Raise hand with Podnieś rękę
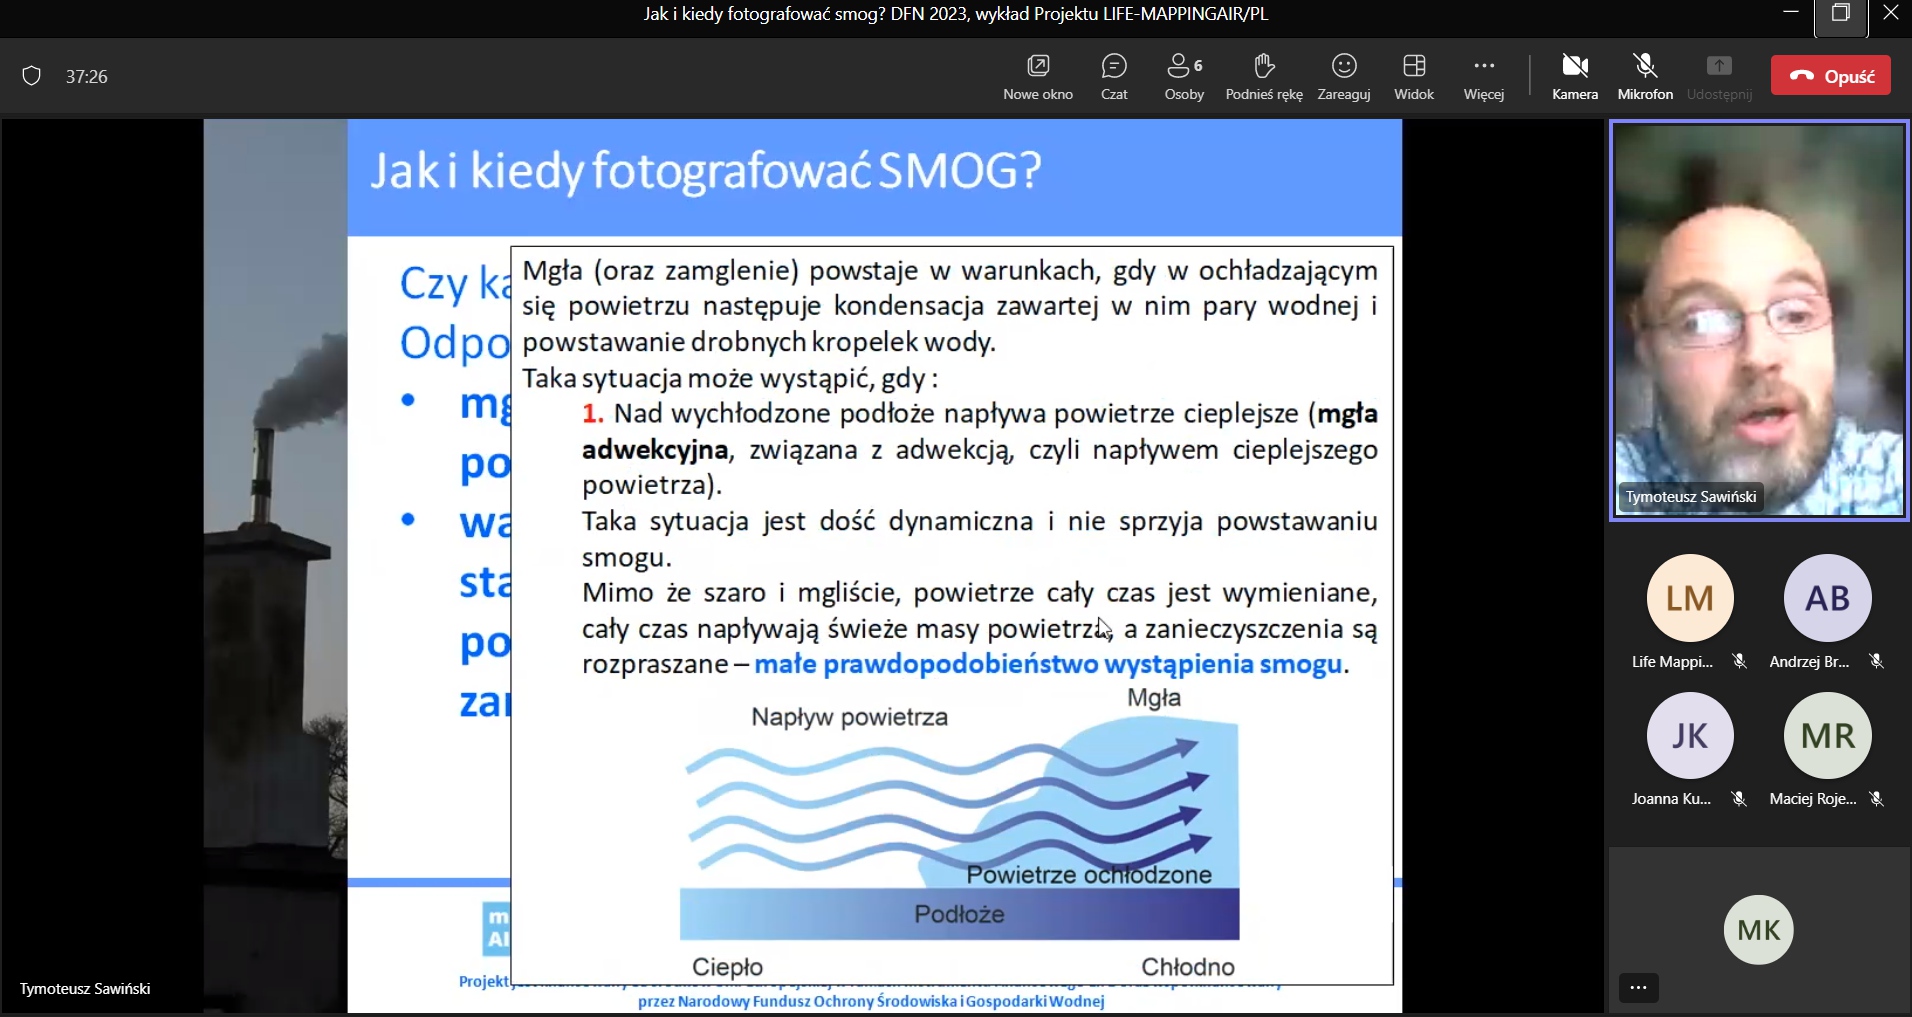Viewport: 1912px width, 1017px height. (x=1264, y=77)
